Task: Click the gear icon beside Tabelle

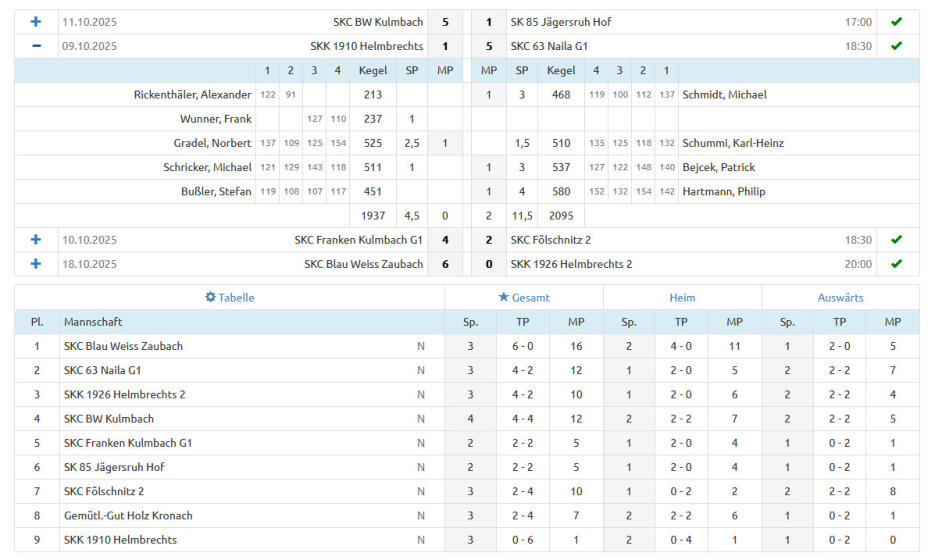Action: (x=210, y=298)
